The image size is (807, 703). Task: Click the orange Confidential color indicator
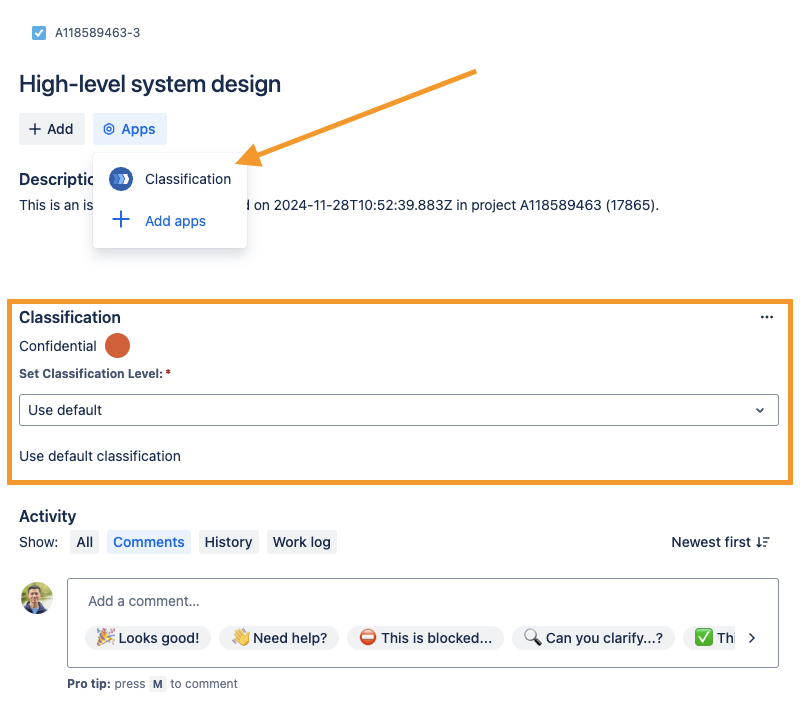[x=117, y=346]
